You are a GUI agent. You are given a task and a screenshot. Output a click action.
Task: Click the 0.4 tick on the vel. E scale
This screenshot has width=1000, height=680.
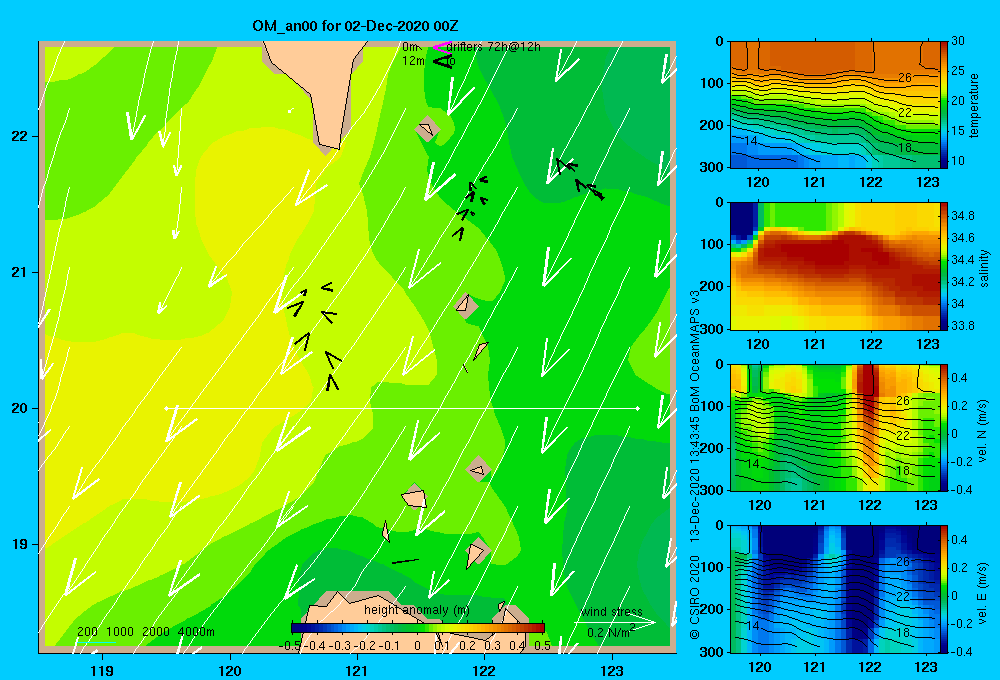coord(959,540)
